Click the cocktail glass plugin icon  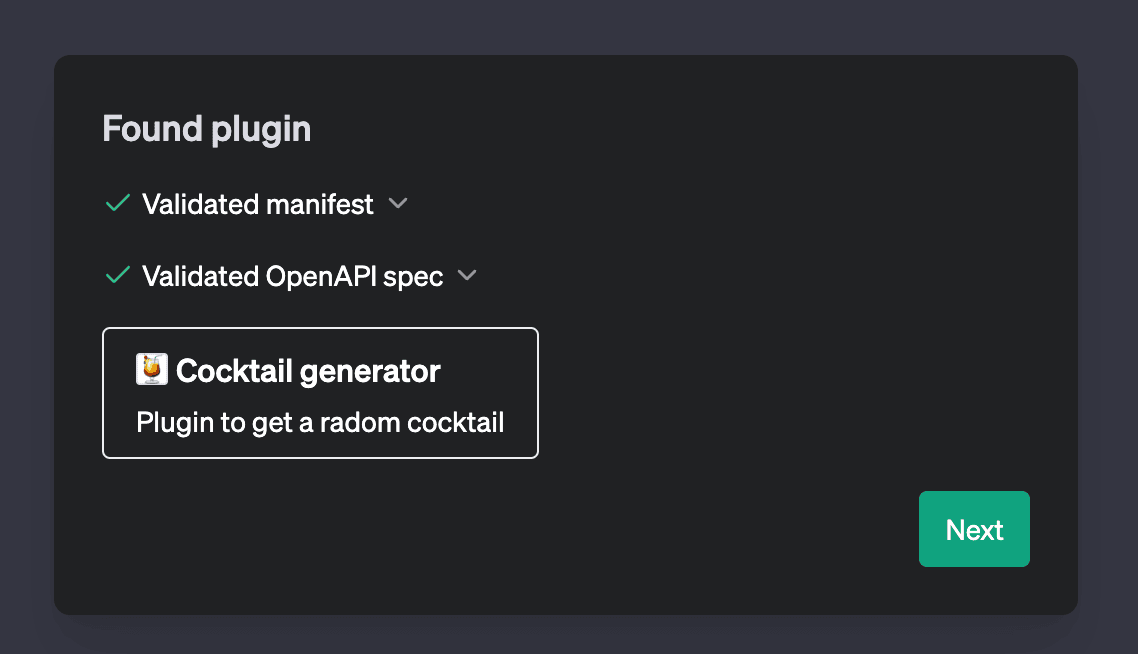coord(152,370)
